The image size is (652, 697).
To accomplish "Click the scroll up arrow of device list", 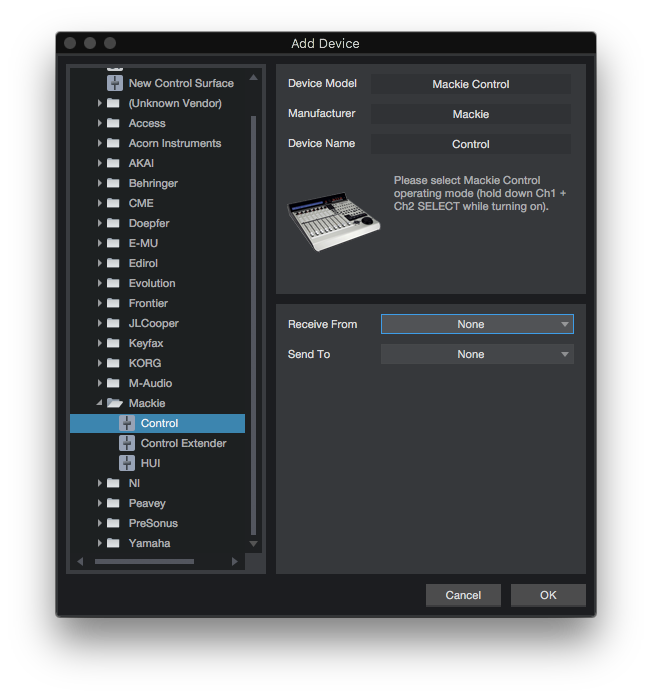I will (253, 77).
